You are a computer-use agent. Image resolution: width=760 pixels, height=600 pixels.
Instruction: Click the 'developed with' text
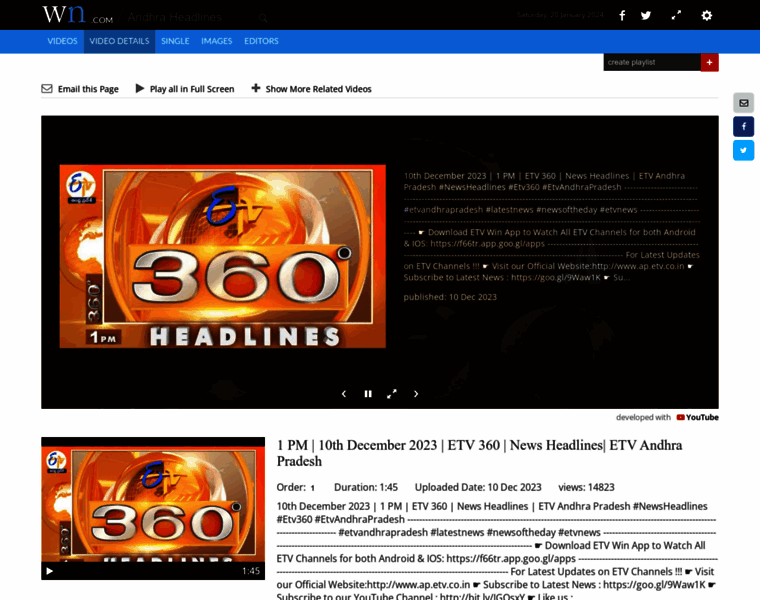(643, 417)
